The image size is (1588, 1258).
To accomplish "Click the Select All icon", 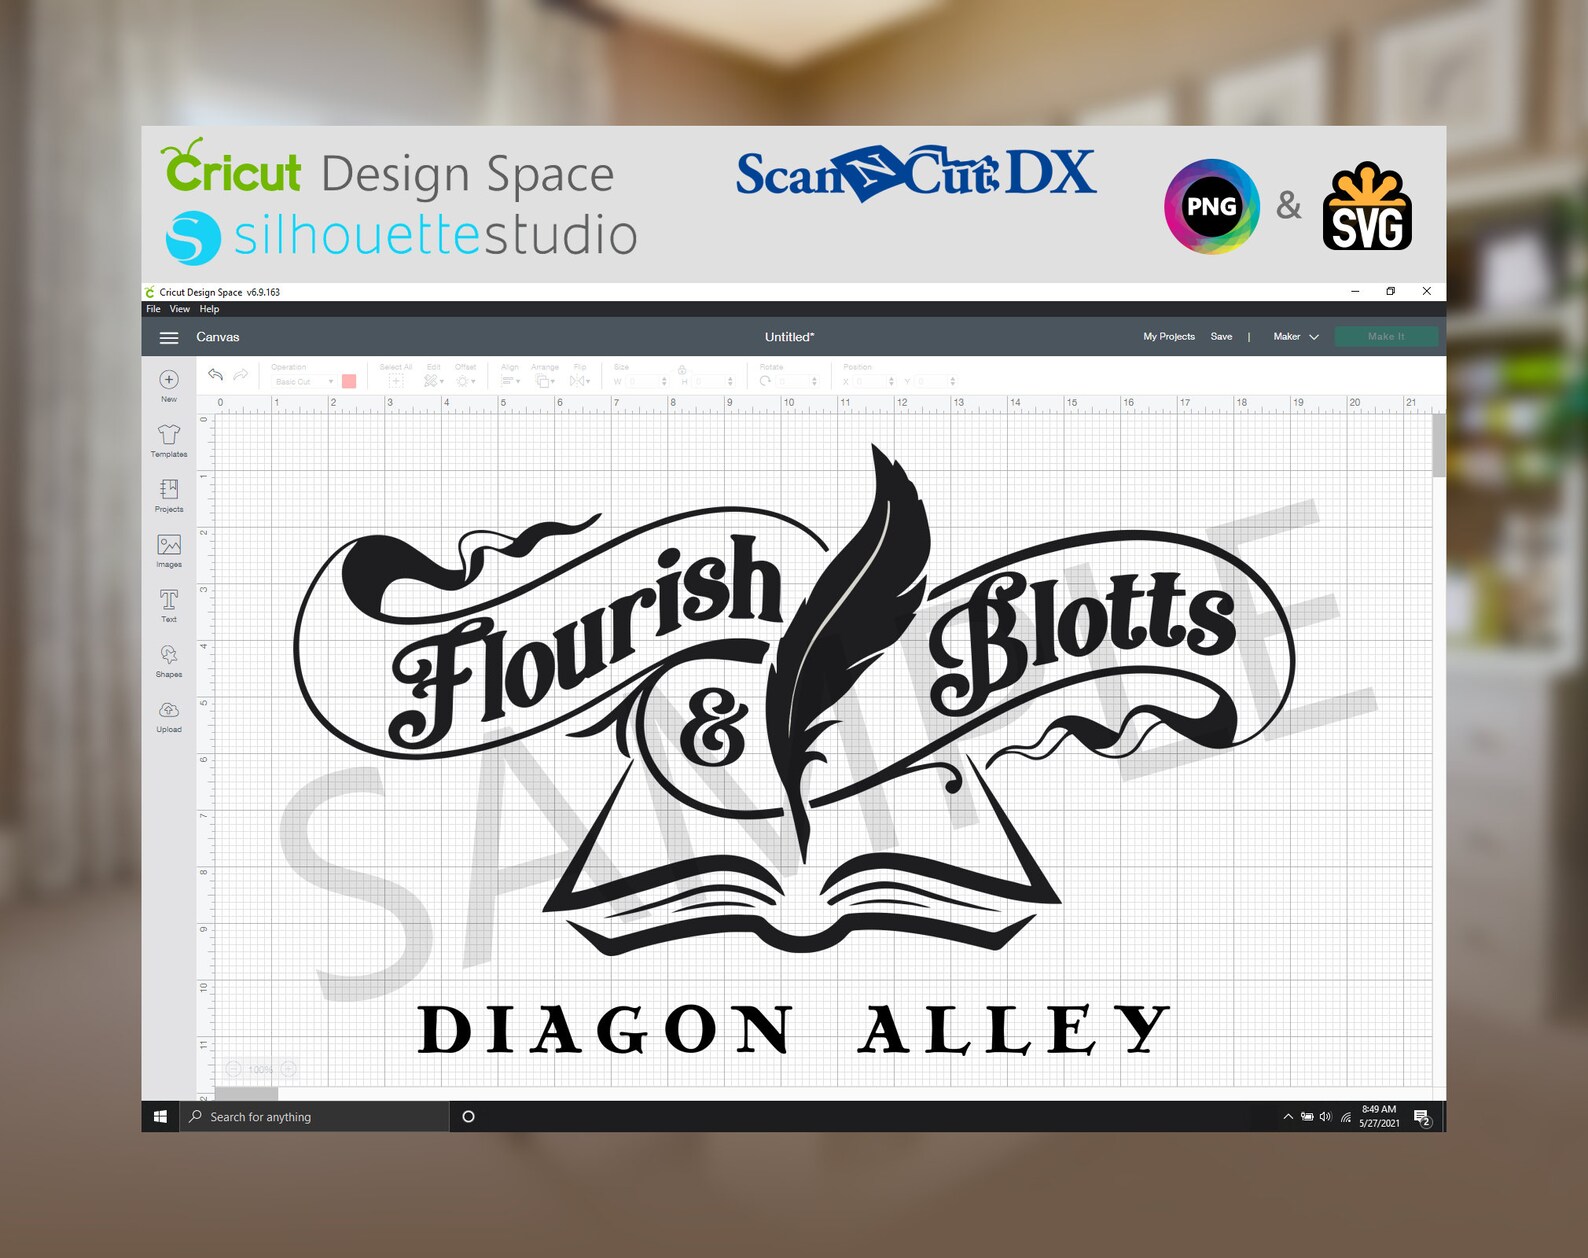I will [396, 381].
